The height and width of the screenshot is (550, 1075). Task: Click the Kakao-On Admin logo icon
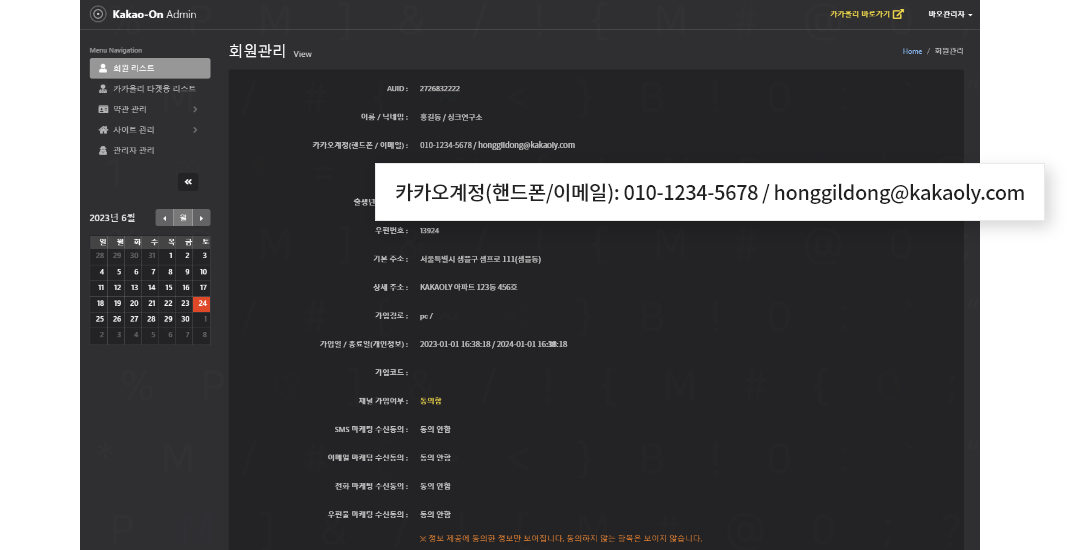pyautogui.click(x=98, y=14)
